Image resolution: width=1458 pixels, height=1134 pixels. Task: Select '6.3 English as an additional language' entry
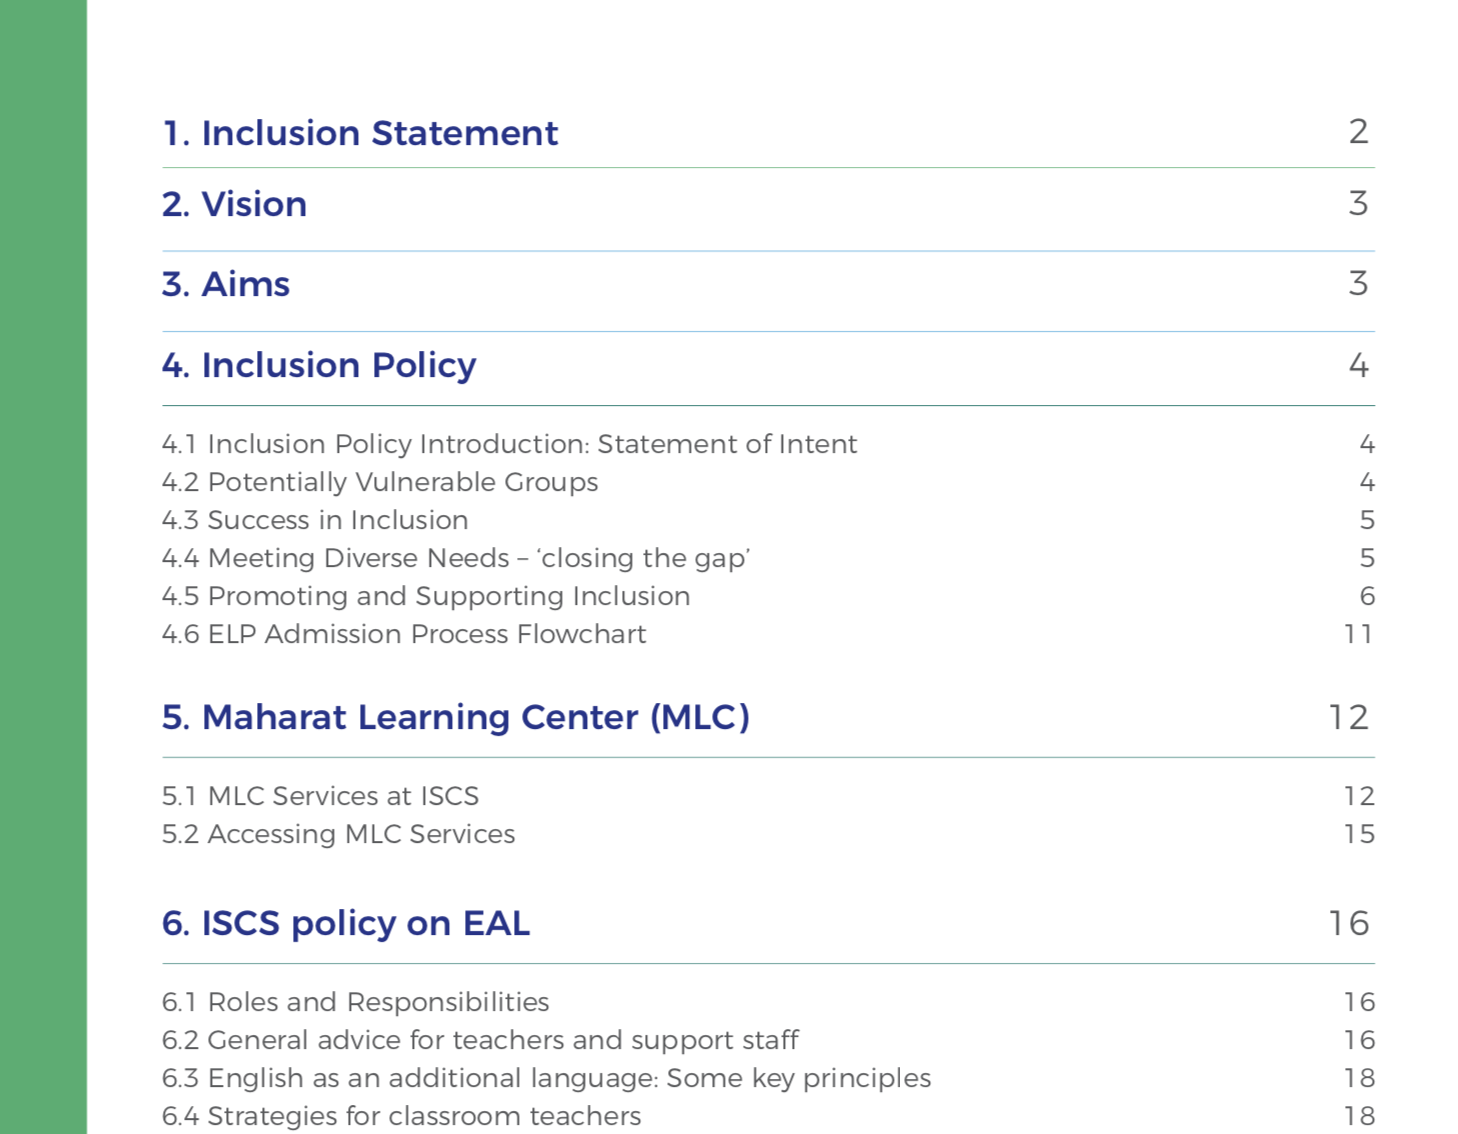point(547,1078)
